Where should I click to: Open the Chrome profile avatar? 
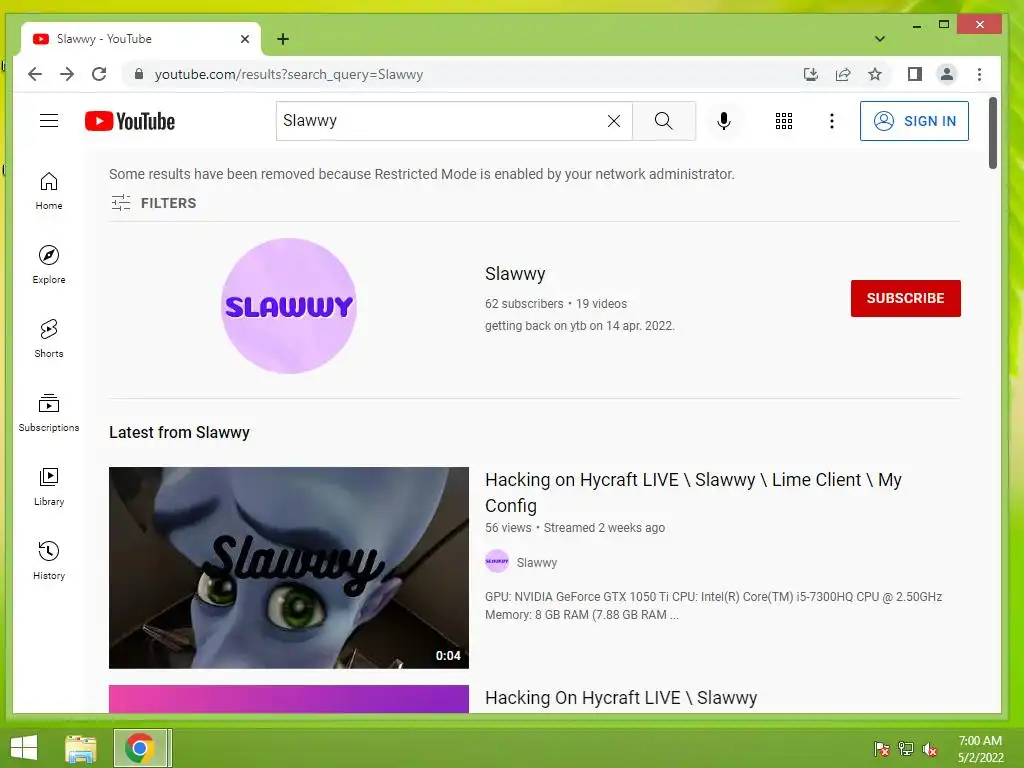click(x=946, y=74)
